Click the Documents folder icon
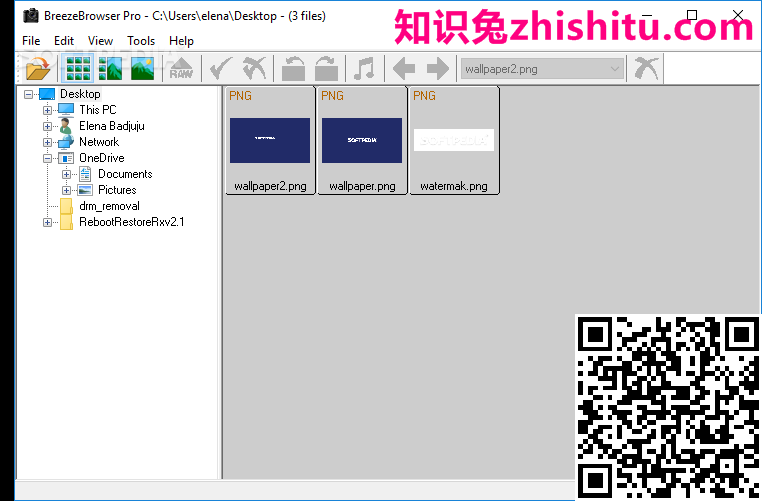This screenshot has height=501, width=762. 85,174
